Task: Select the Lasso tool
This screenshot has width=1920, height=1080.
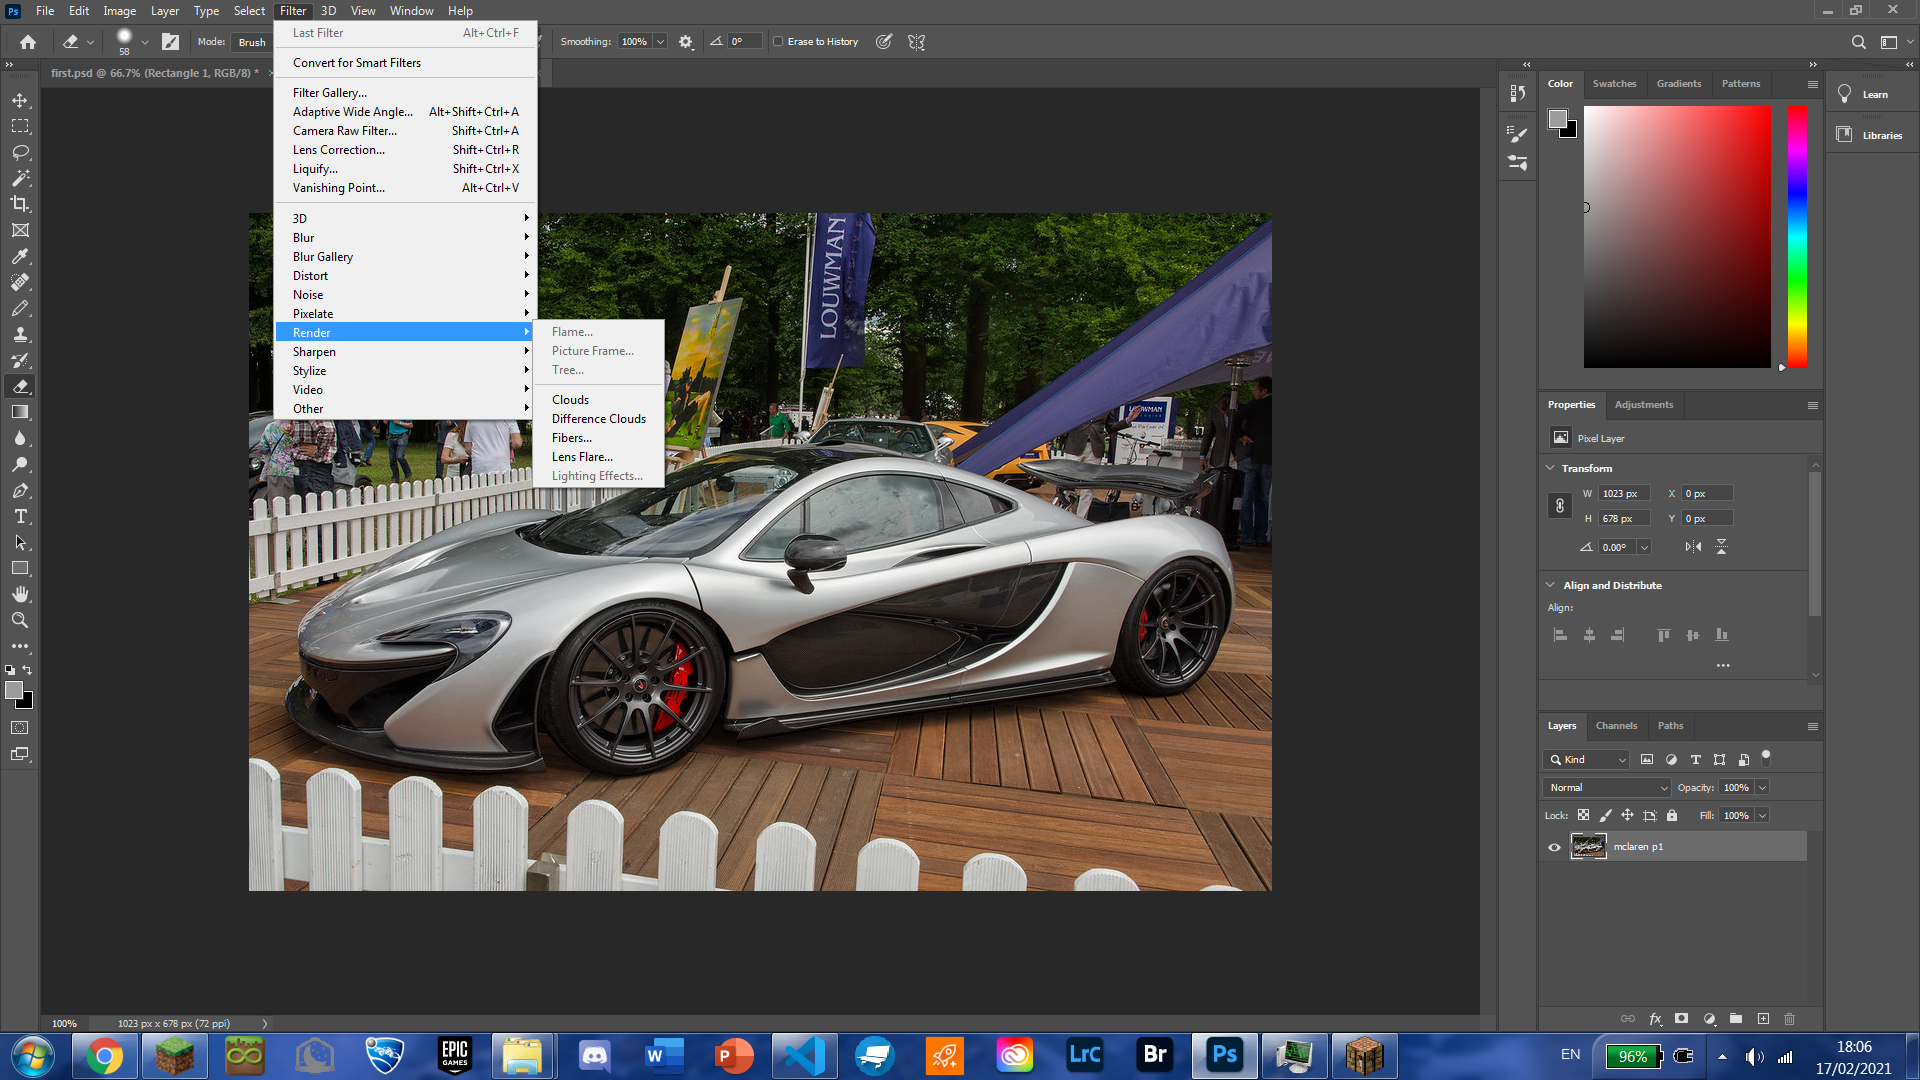Action: coord(20,152)
